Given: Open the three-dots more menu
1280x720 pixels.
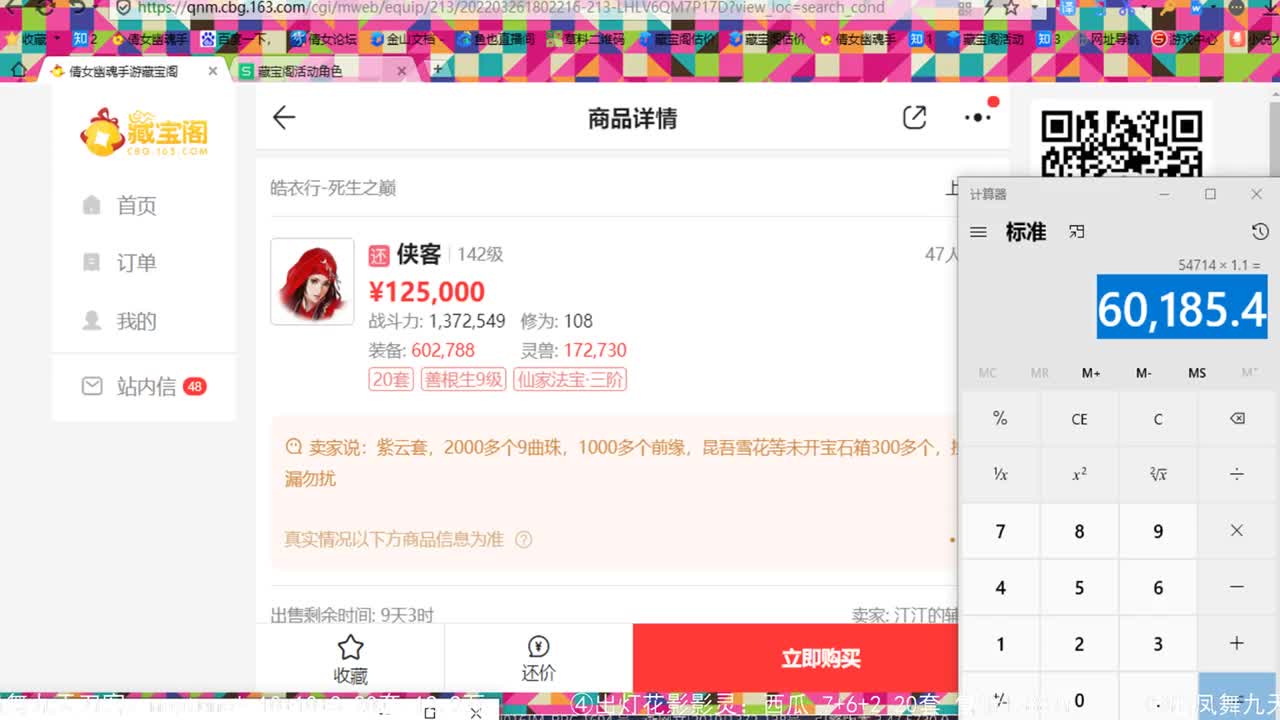Looking at the screenshot, I should click(977, 117).
